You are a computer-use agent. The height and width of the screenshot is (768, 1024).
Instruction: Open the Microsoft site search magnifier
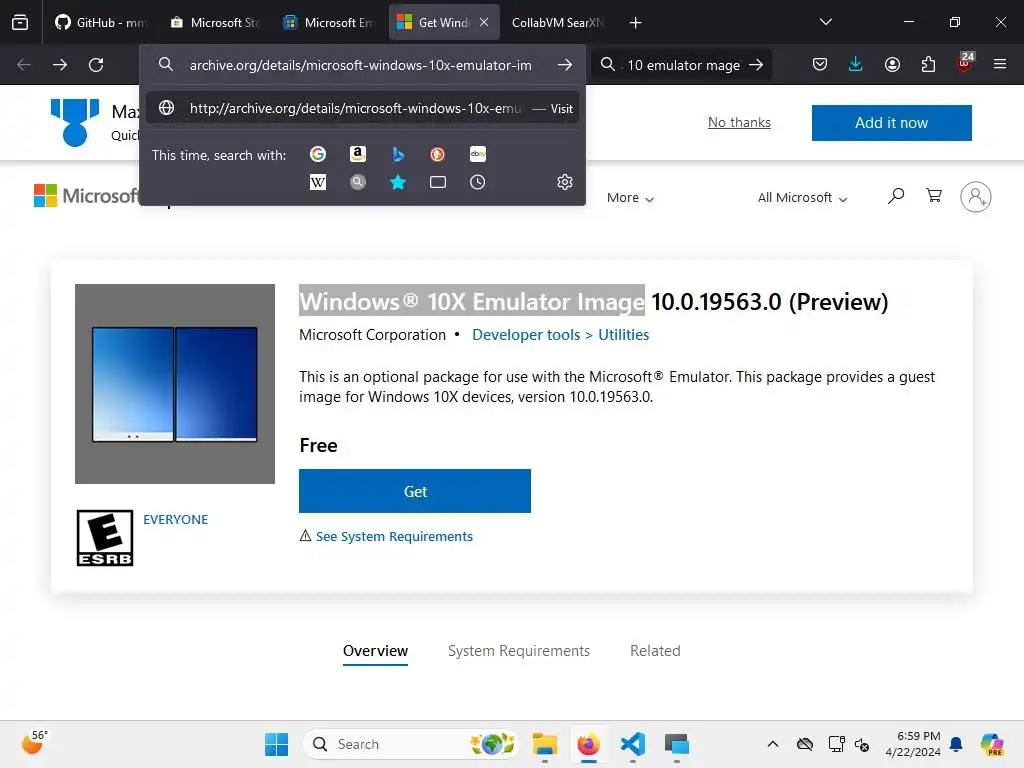point(896,195)
